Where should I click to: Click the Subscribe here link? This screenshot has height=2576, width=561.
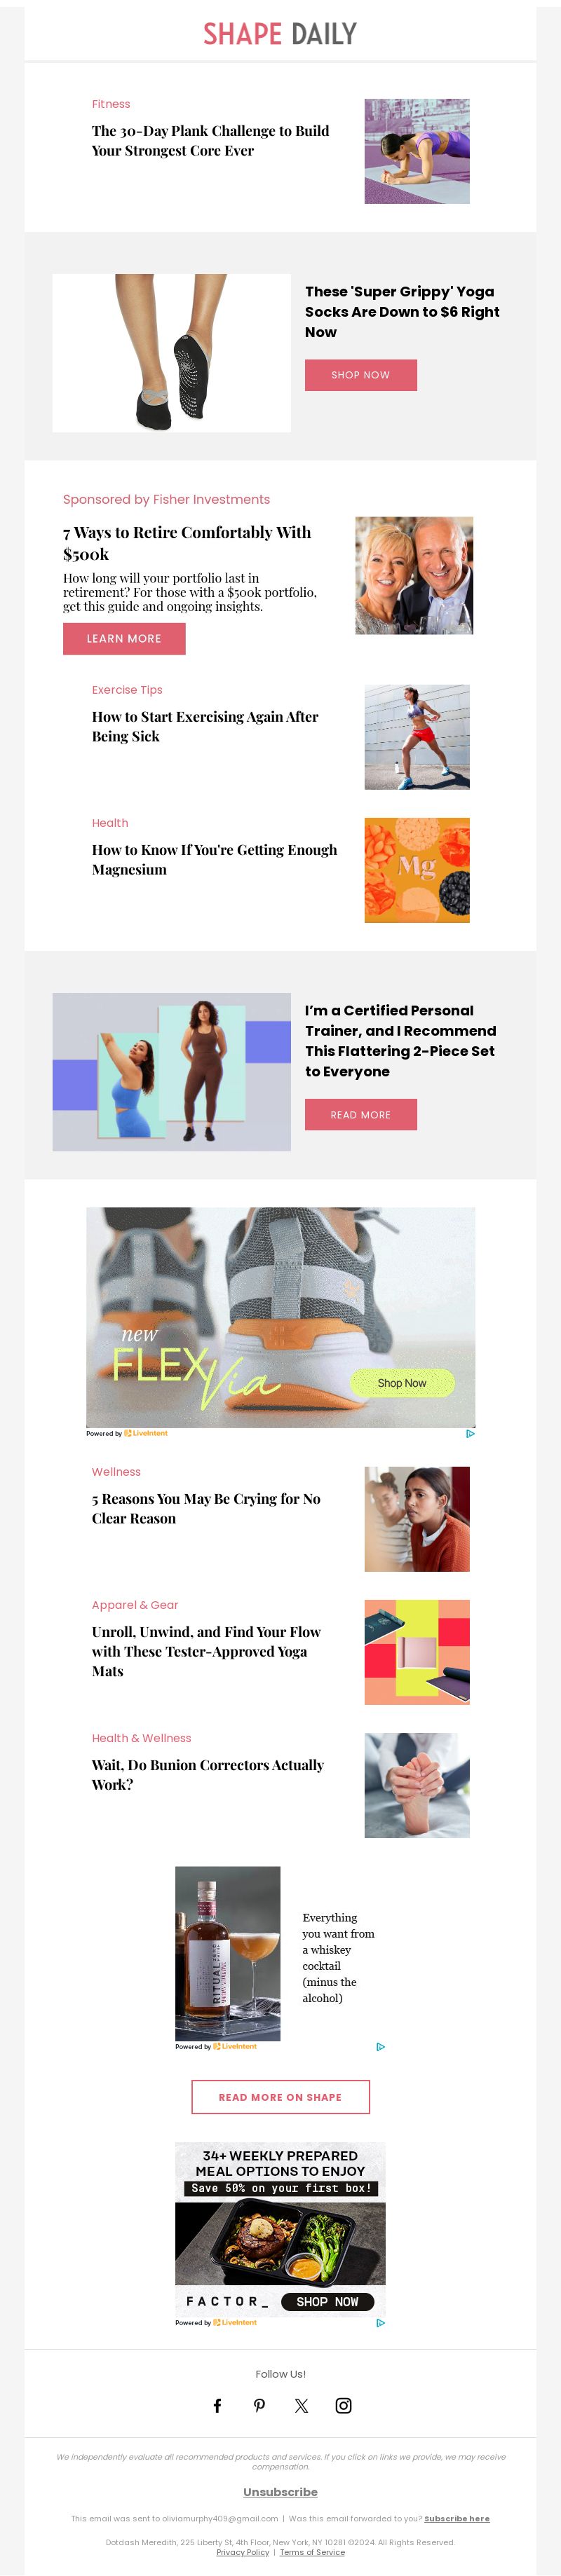tap(457, 2519)
